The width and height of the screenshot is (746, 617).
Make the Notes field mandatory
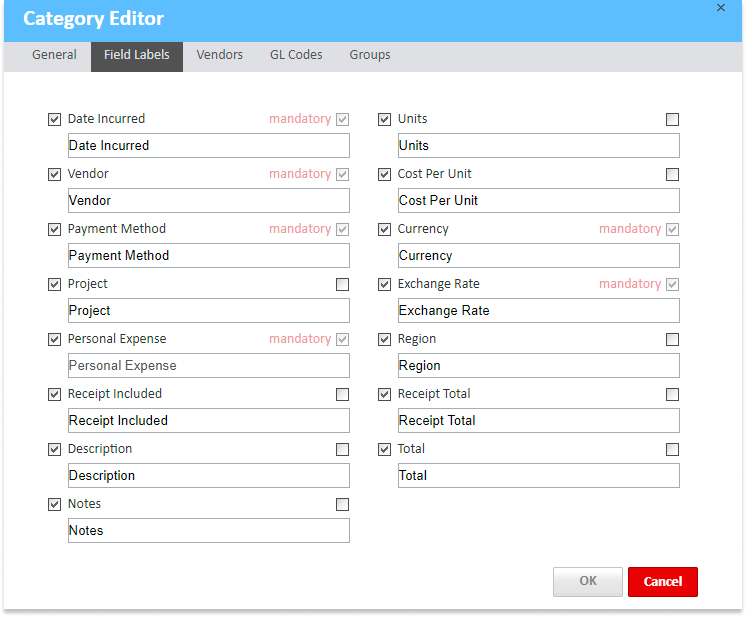point(343,504)
